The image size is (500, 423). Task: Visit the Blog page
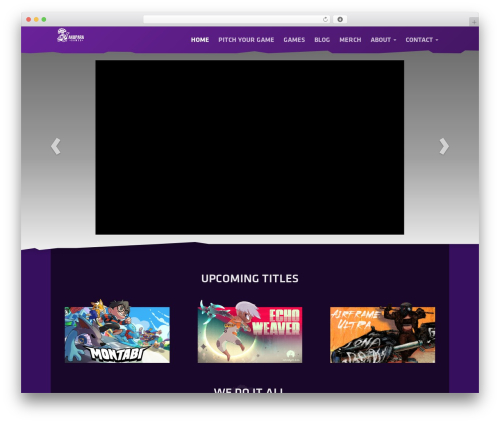[322, 40]
